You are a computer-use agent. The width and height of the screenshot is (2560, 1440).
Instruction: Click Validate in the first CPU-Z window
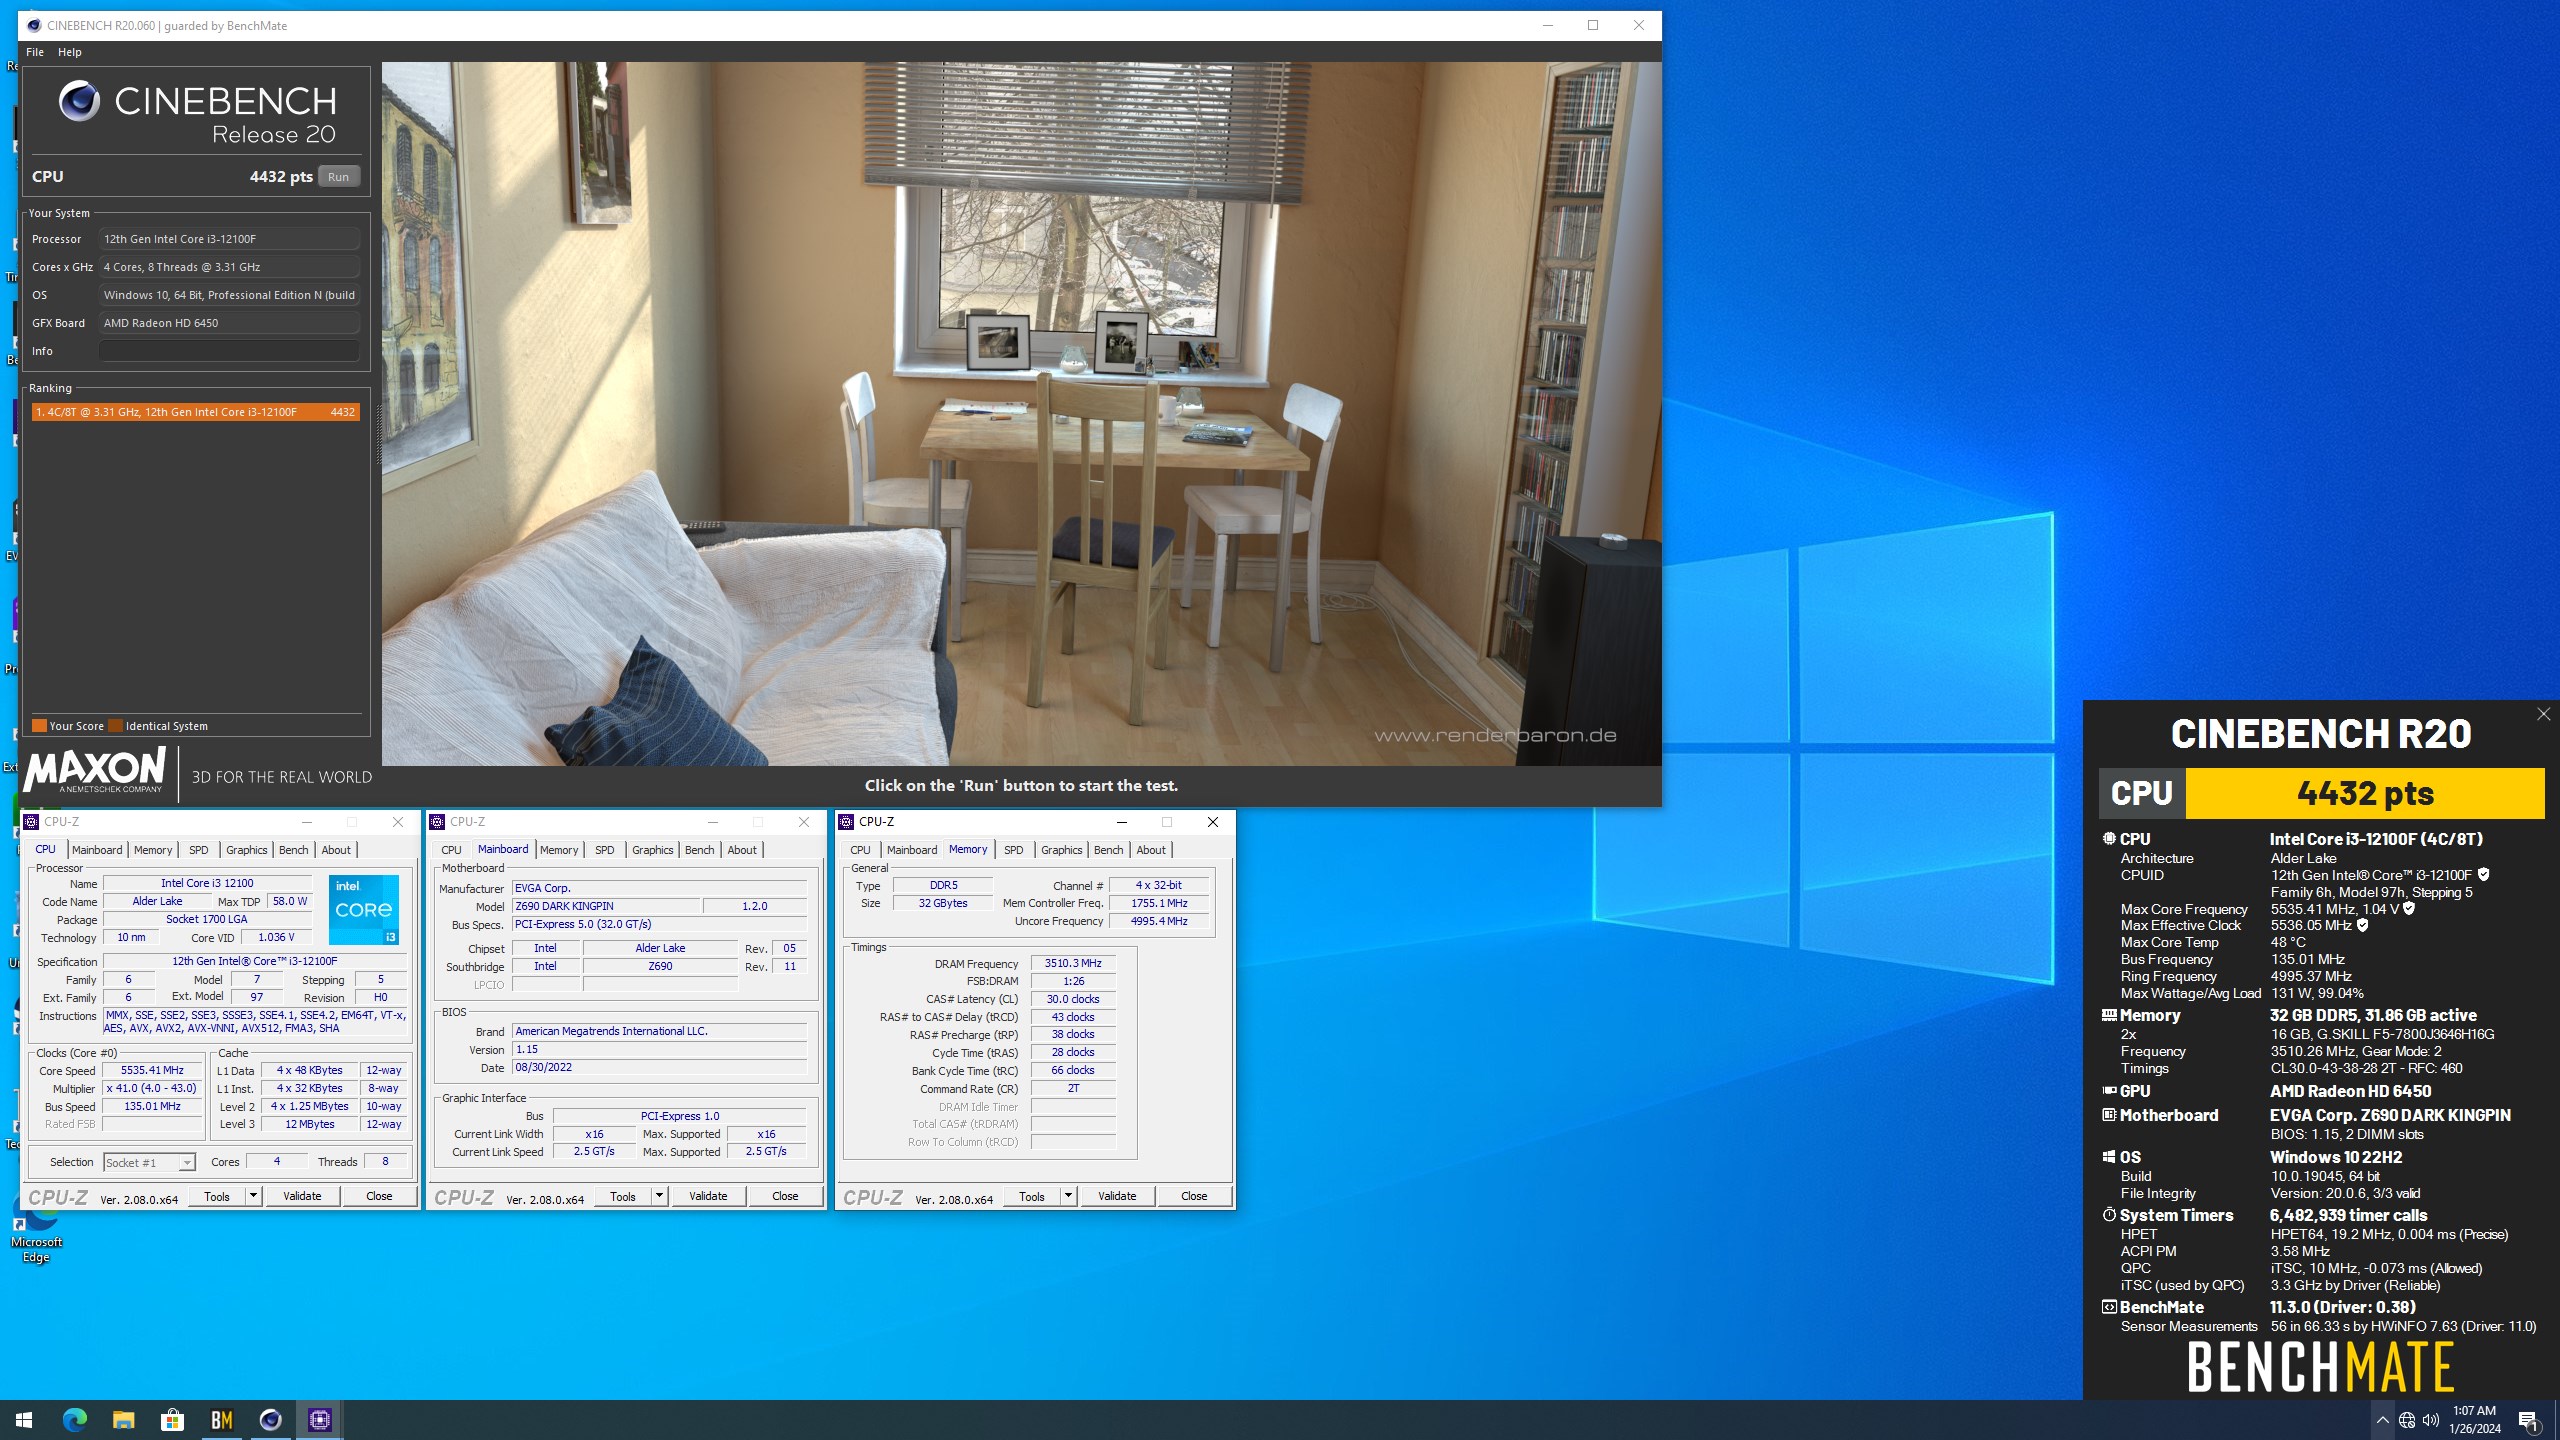tap(302, 1196)
